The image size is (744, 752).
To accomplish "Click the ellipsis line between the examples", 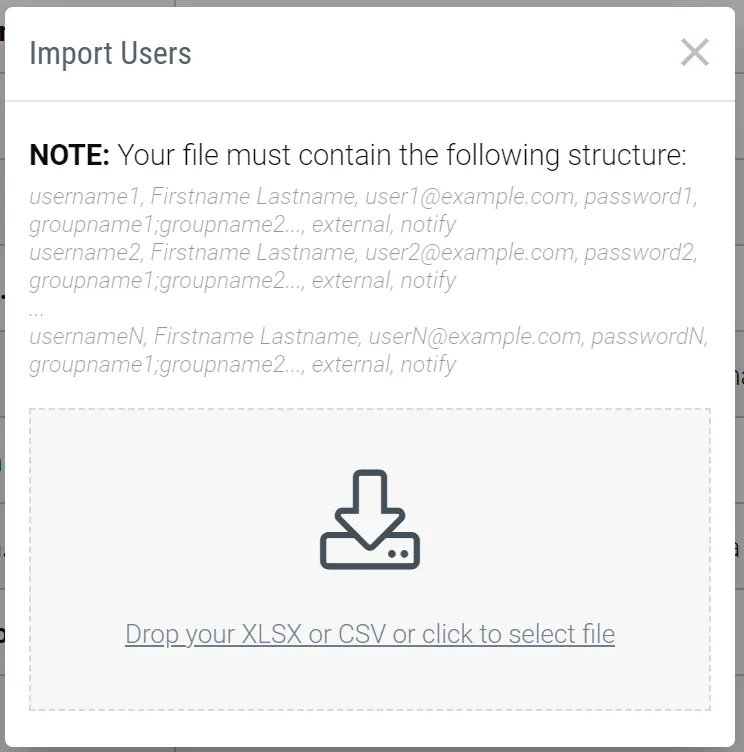I will [x=37, y=310].
